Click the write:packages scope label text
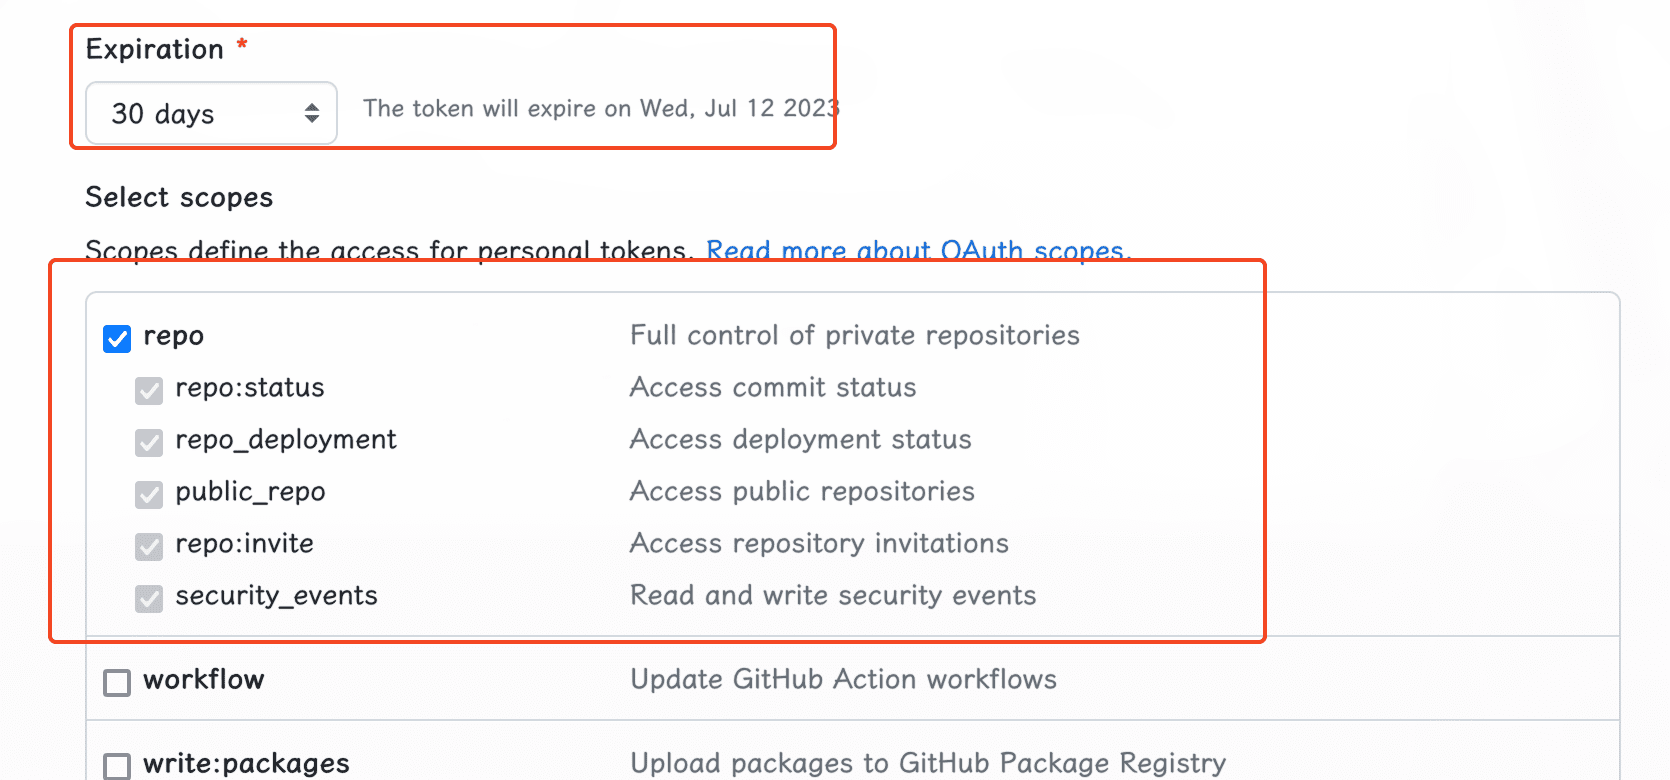The height and width of the screenshot is (780, 1670). pyautogui.click(x=246, y=764)
